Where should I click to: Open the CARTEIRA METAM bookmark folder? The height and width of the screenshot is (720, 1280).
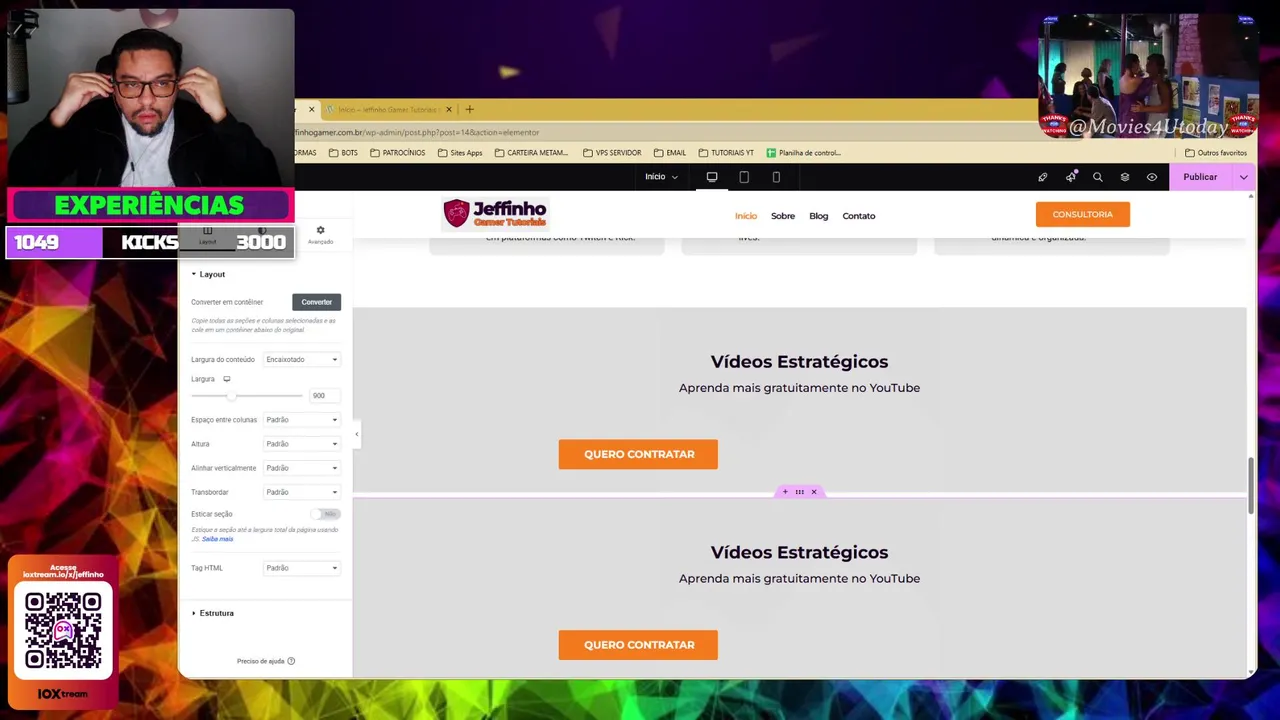531,153
